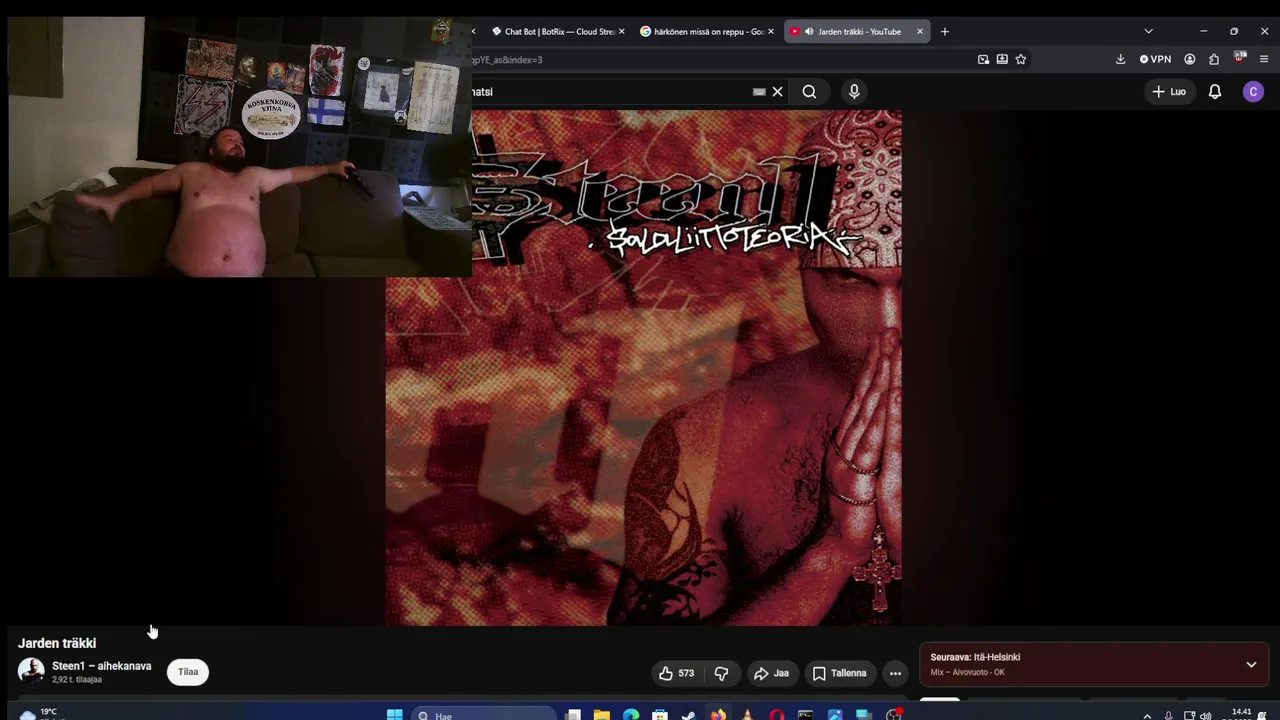Screen dimensions: 1280x720
Task: Start voice search with the microphone
Action: point(854,92)
